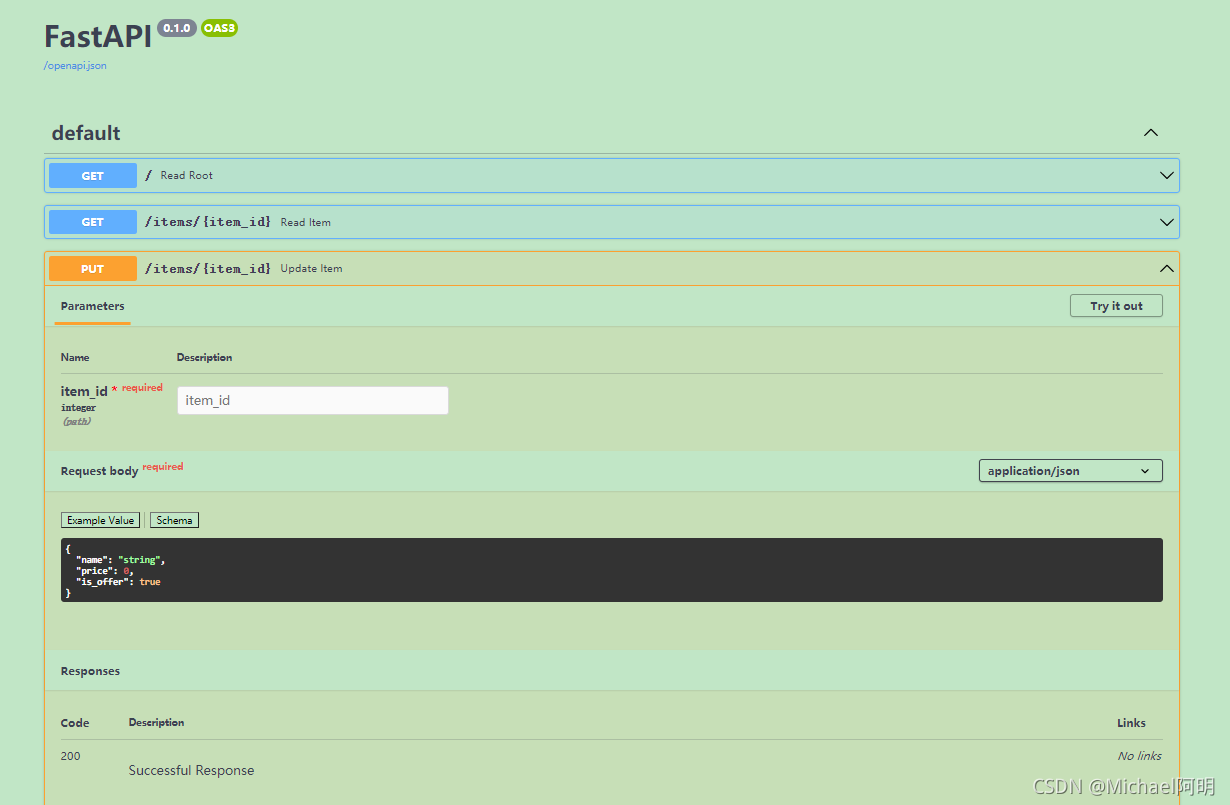Expand the GET / Read Root chevron

[1166, 175]
